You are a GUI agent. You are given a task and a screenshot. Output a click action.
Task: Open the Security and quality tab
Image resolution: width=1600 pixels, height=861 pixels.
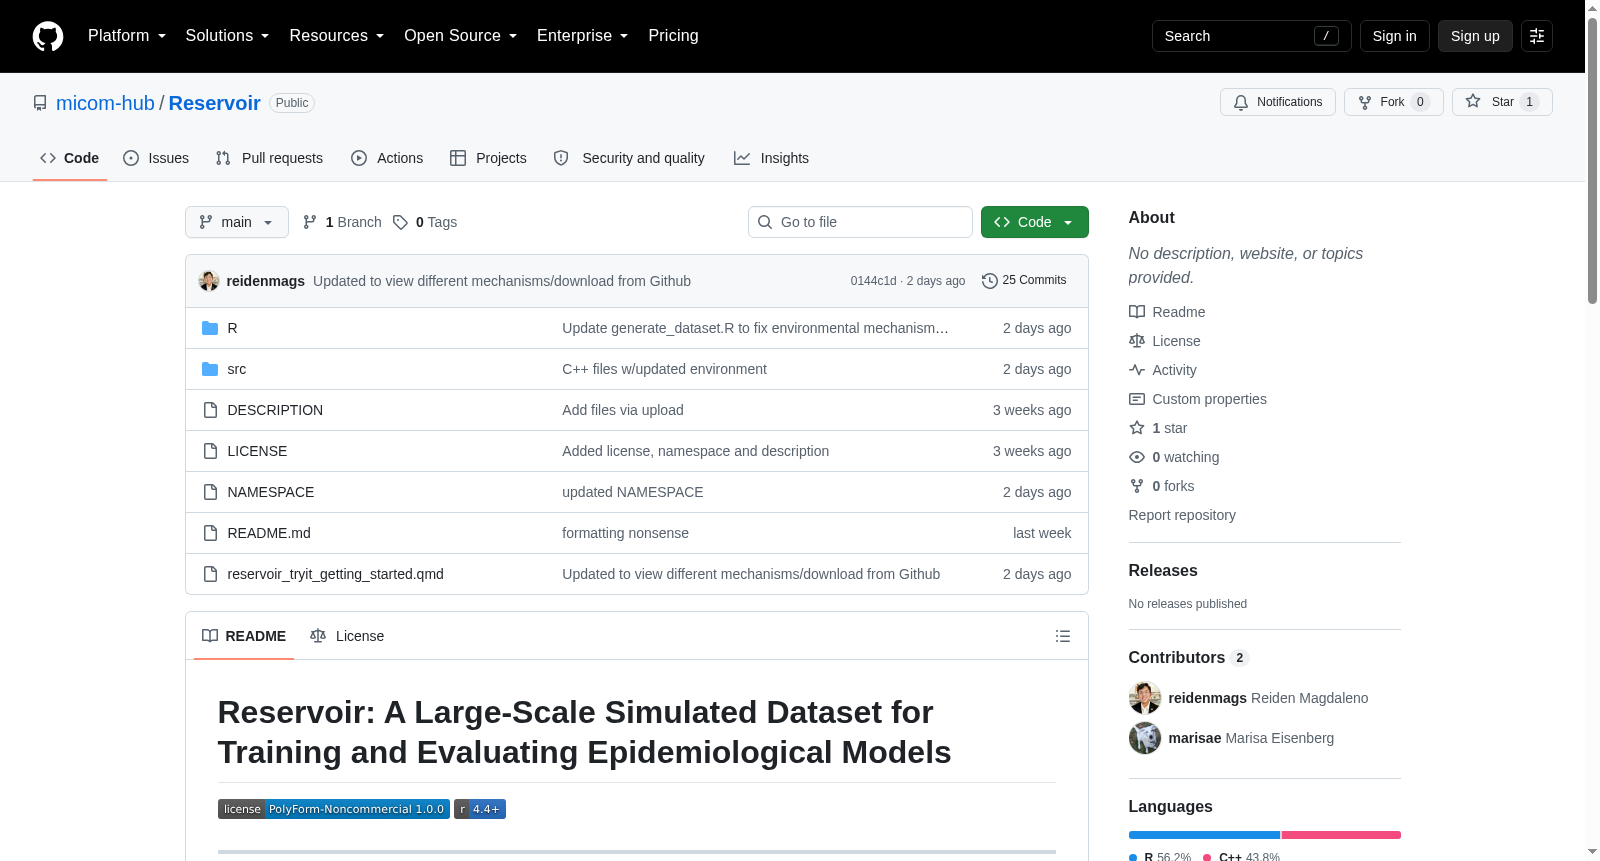[629, 158]
